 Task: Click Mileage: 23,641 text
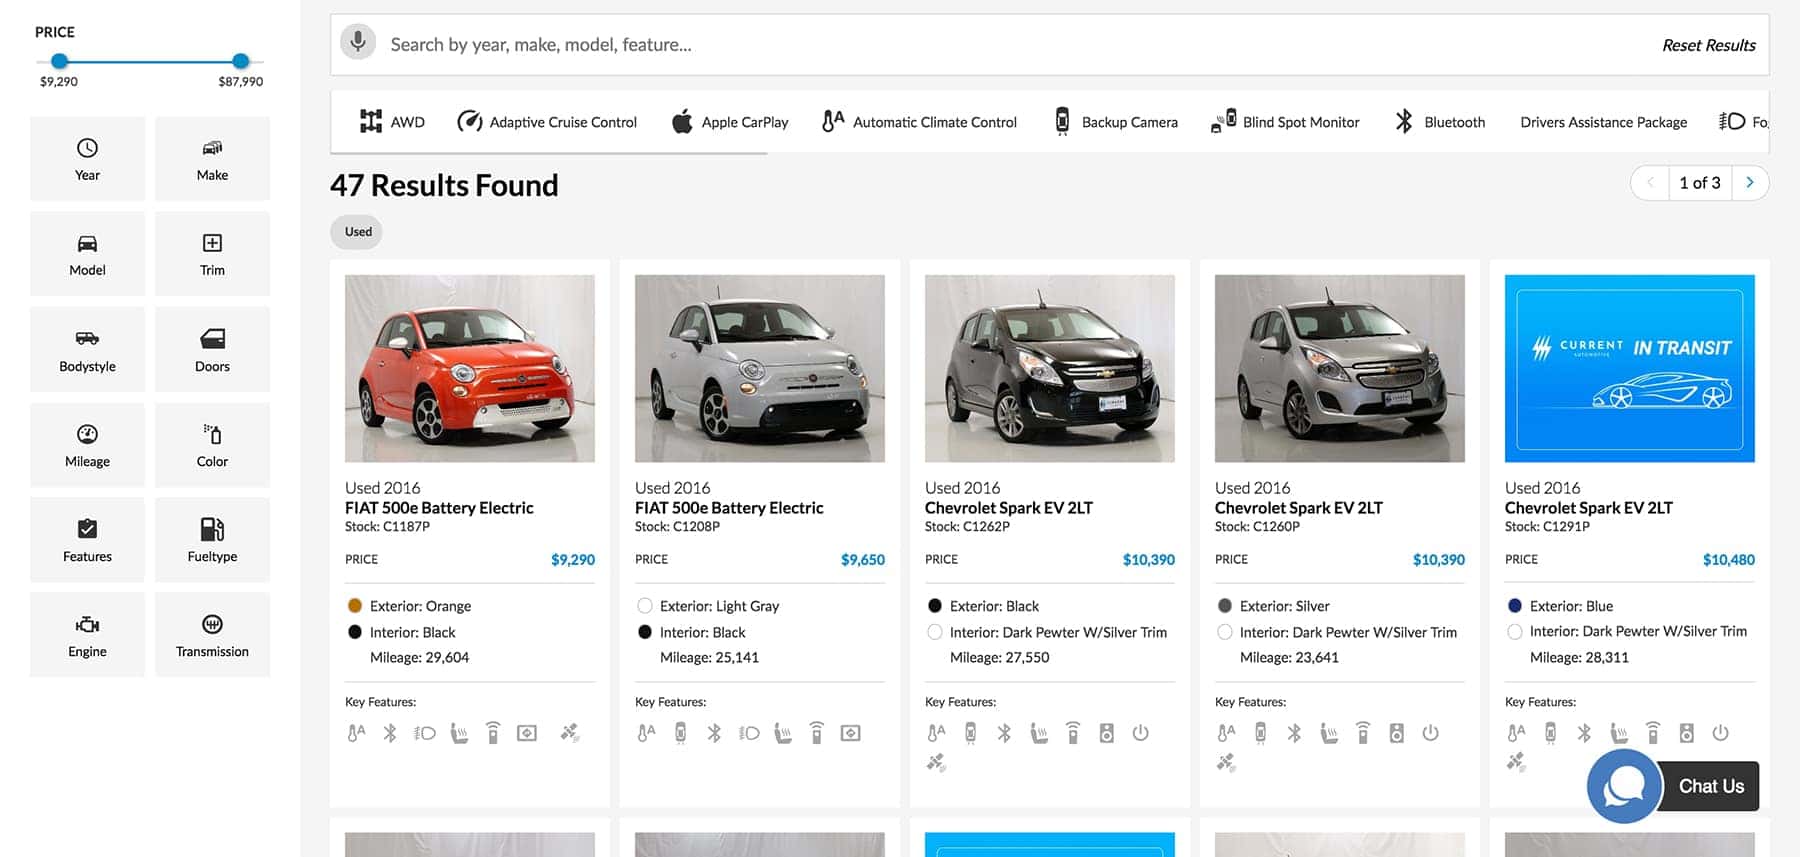click(1289, 658)
